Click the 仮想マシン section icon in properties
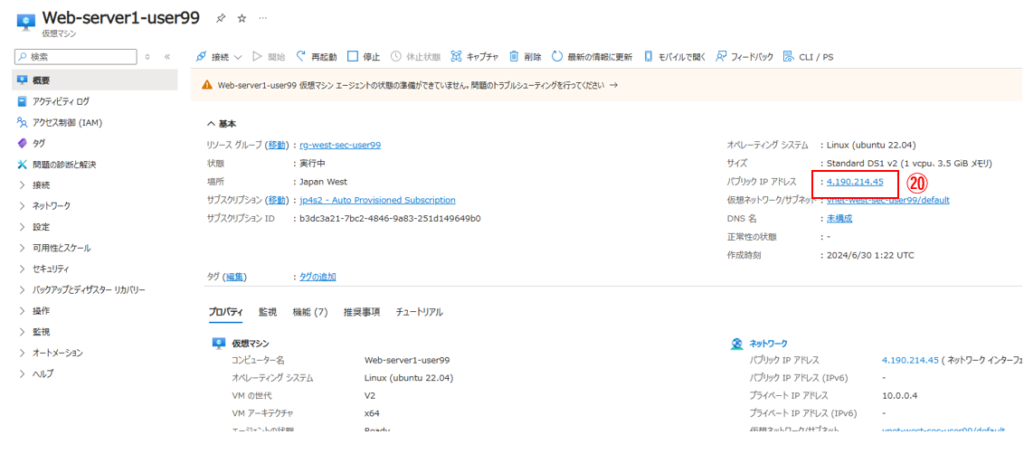The image size is (1024, 463). click(x=219, y=343)
